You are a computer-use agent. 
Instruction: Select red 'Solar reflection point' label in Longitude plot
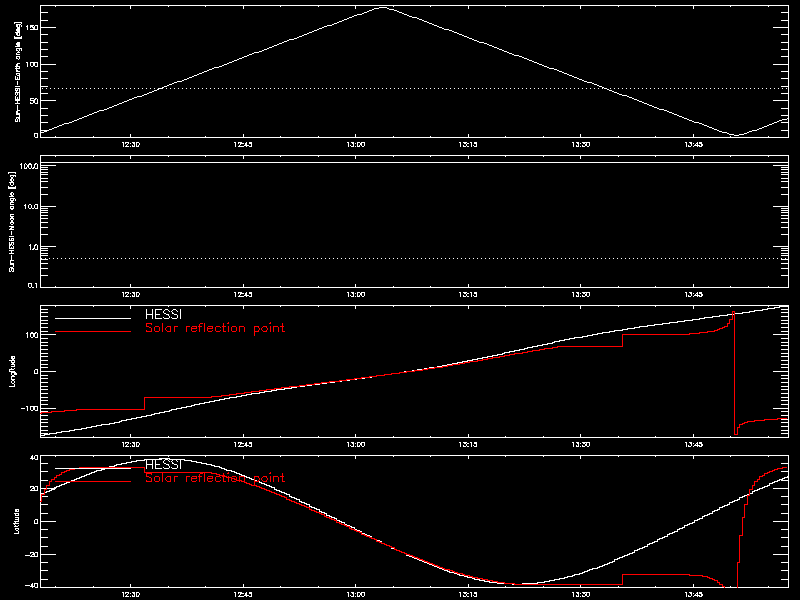point(215,328)
